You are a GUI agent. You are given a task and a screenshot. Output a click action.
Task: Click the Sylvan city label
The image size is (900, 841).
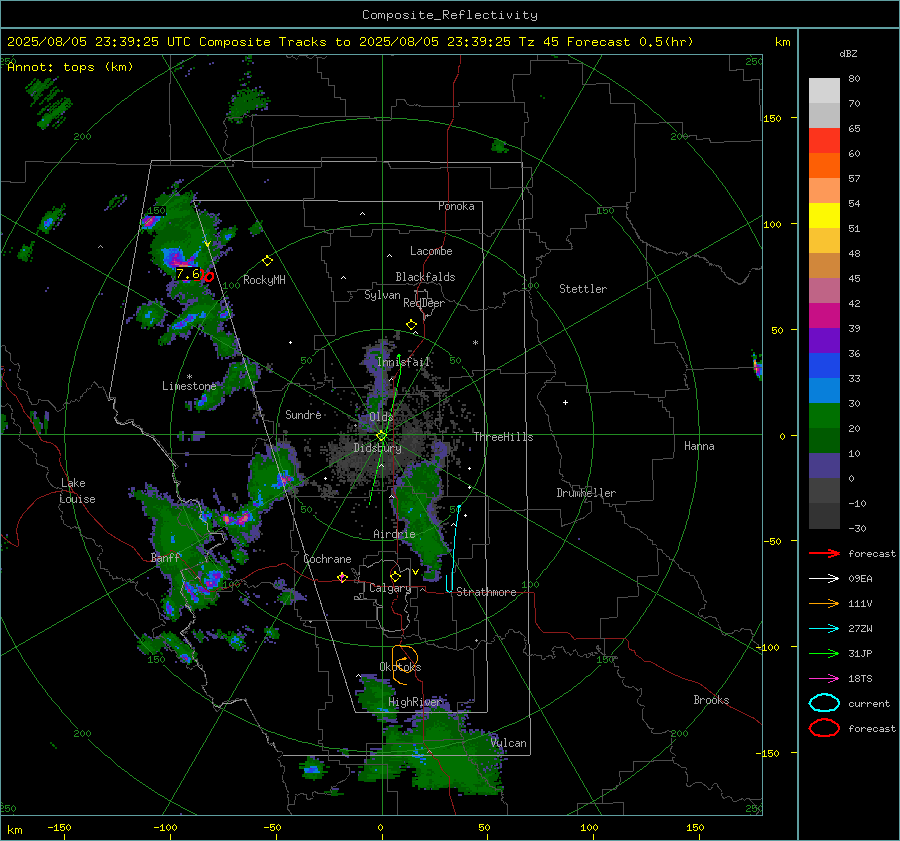382,295
